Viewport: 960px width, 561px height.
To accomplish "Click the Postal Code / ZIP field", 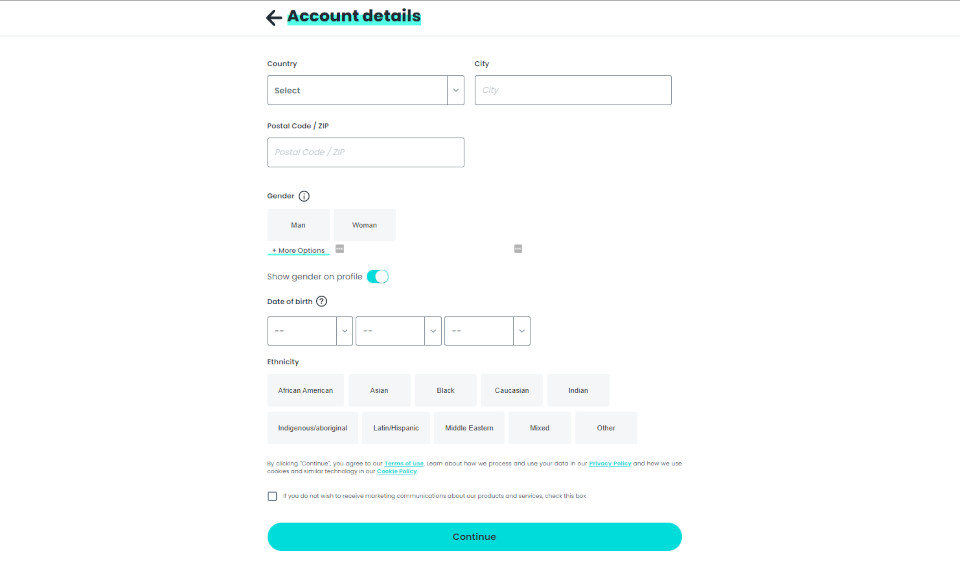I will 365,152.
